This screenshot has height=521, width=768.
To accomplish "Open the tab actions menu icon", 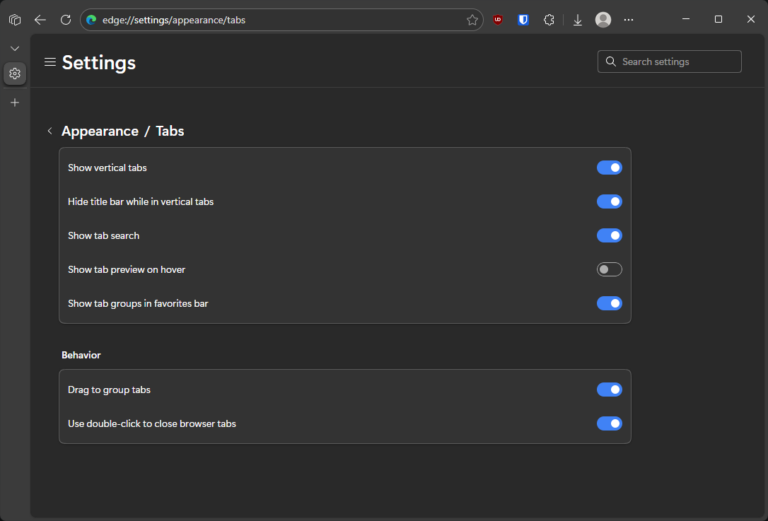I will (15, 20).
